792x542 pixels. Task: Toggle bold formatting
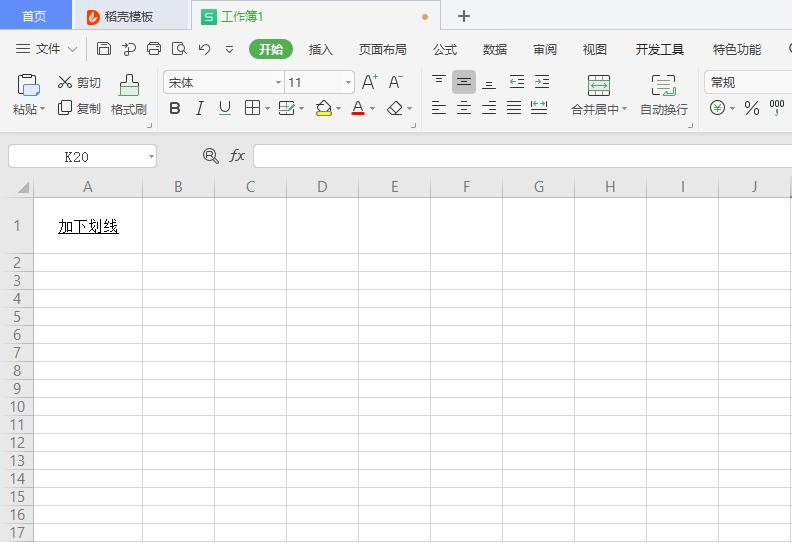[x=175, y=108]
